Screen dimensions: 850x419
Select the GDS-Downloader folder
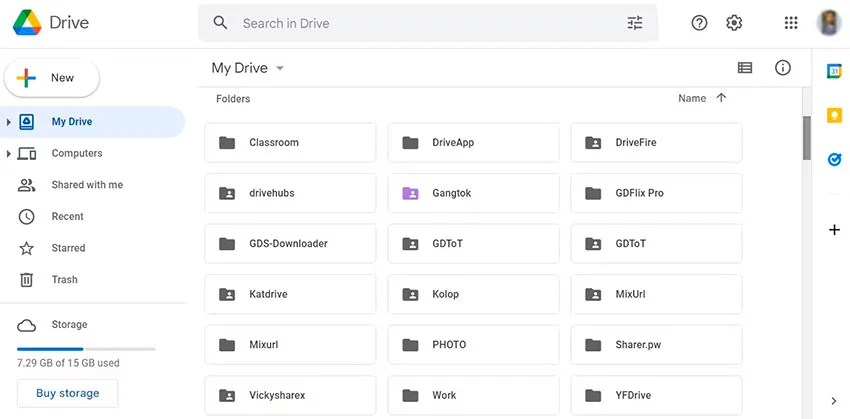[290, 243]
